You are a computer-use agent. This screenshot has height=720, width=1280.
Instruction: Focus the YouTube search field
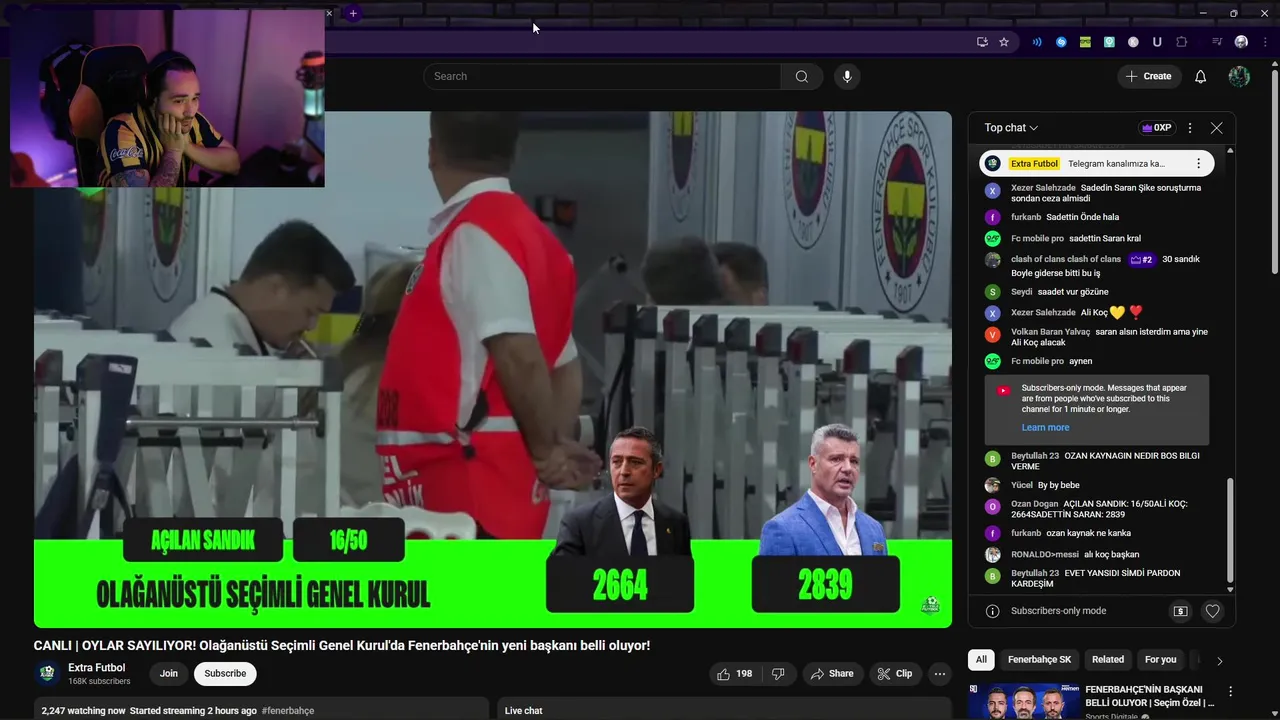[602, 77]
